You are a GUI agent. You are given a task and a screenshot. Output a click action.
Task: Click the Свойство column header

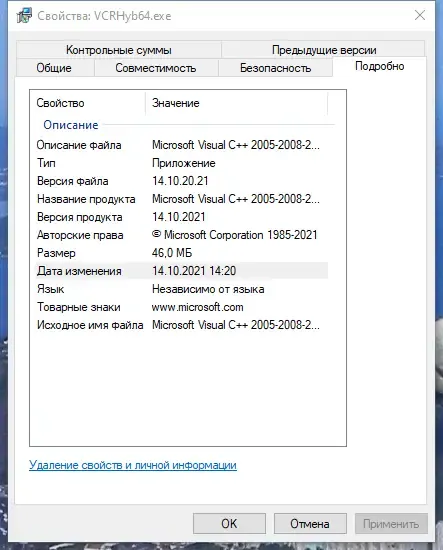click(x=88, y=103)
